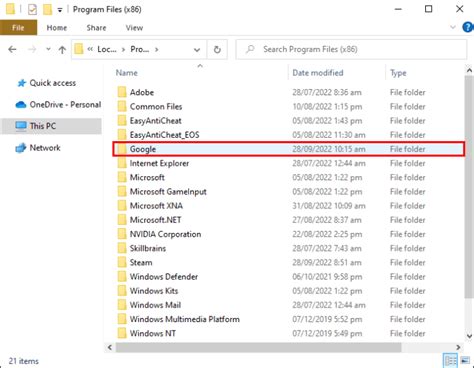Switch to Large icons view in the status bar
Image resolution: width=474 pixels, height=368 pixels.
tap(465, 361)
